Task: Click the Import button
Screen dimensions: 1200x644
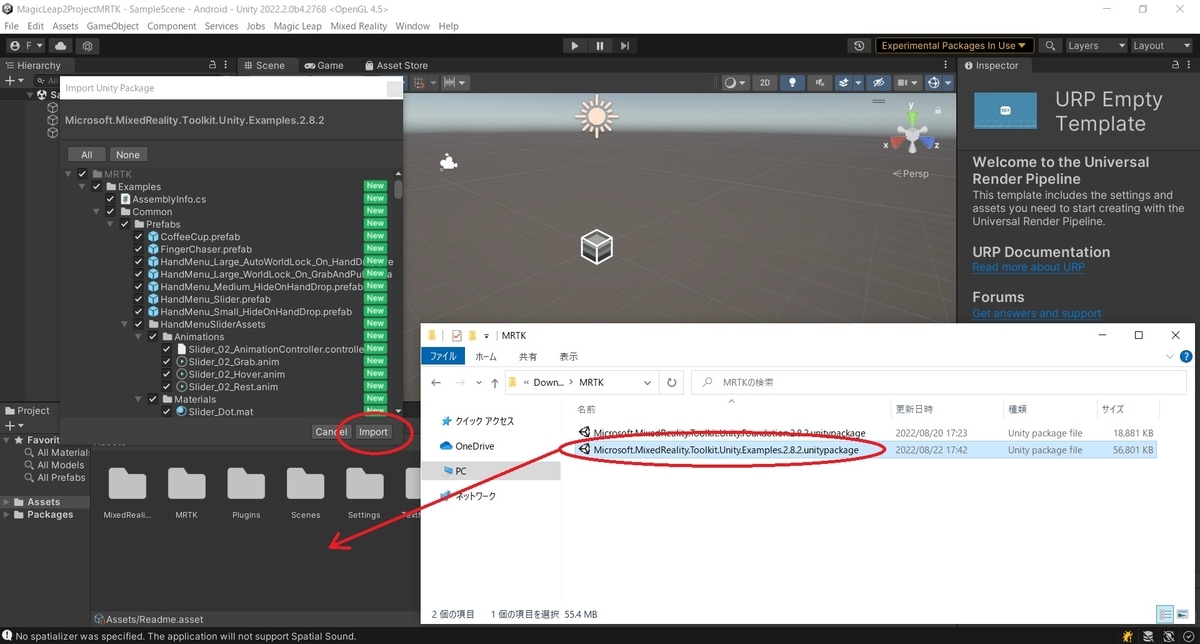Action: click(373, 432)
